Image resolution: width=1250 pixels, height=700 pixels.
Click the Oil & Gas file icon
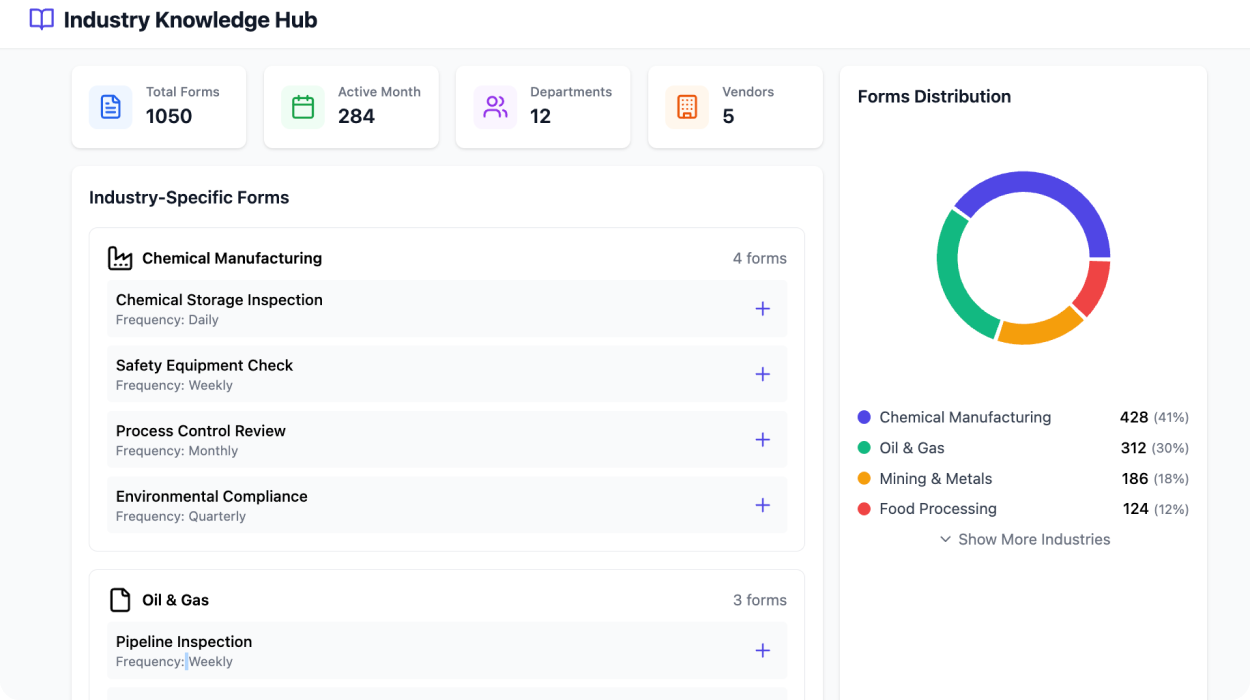tap(120, 600)
